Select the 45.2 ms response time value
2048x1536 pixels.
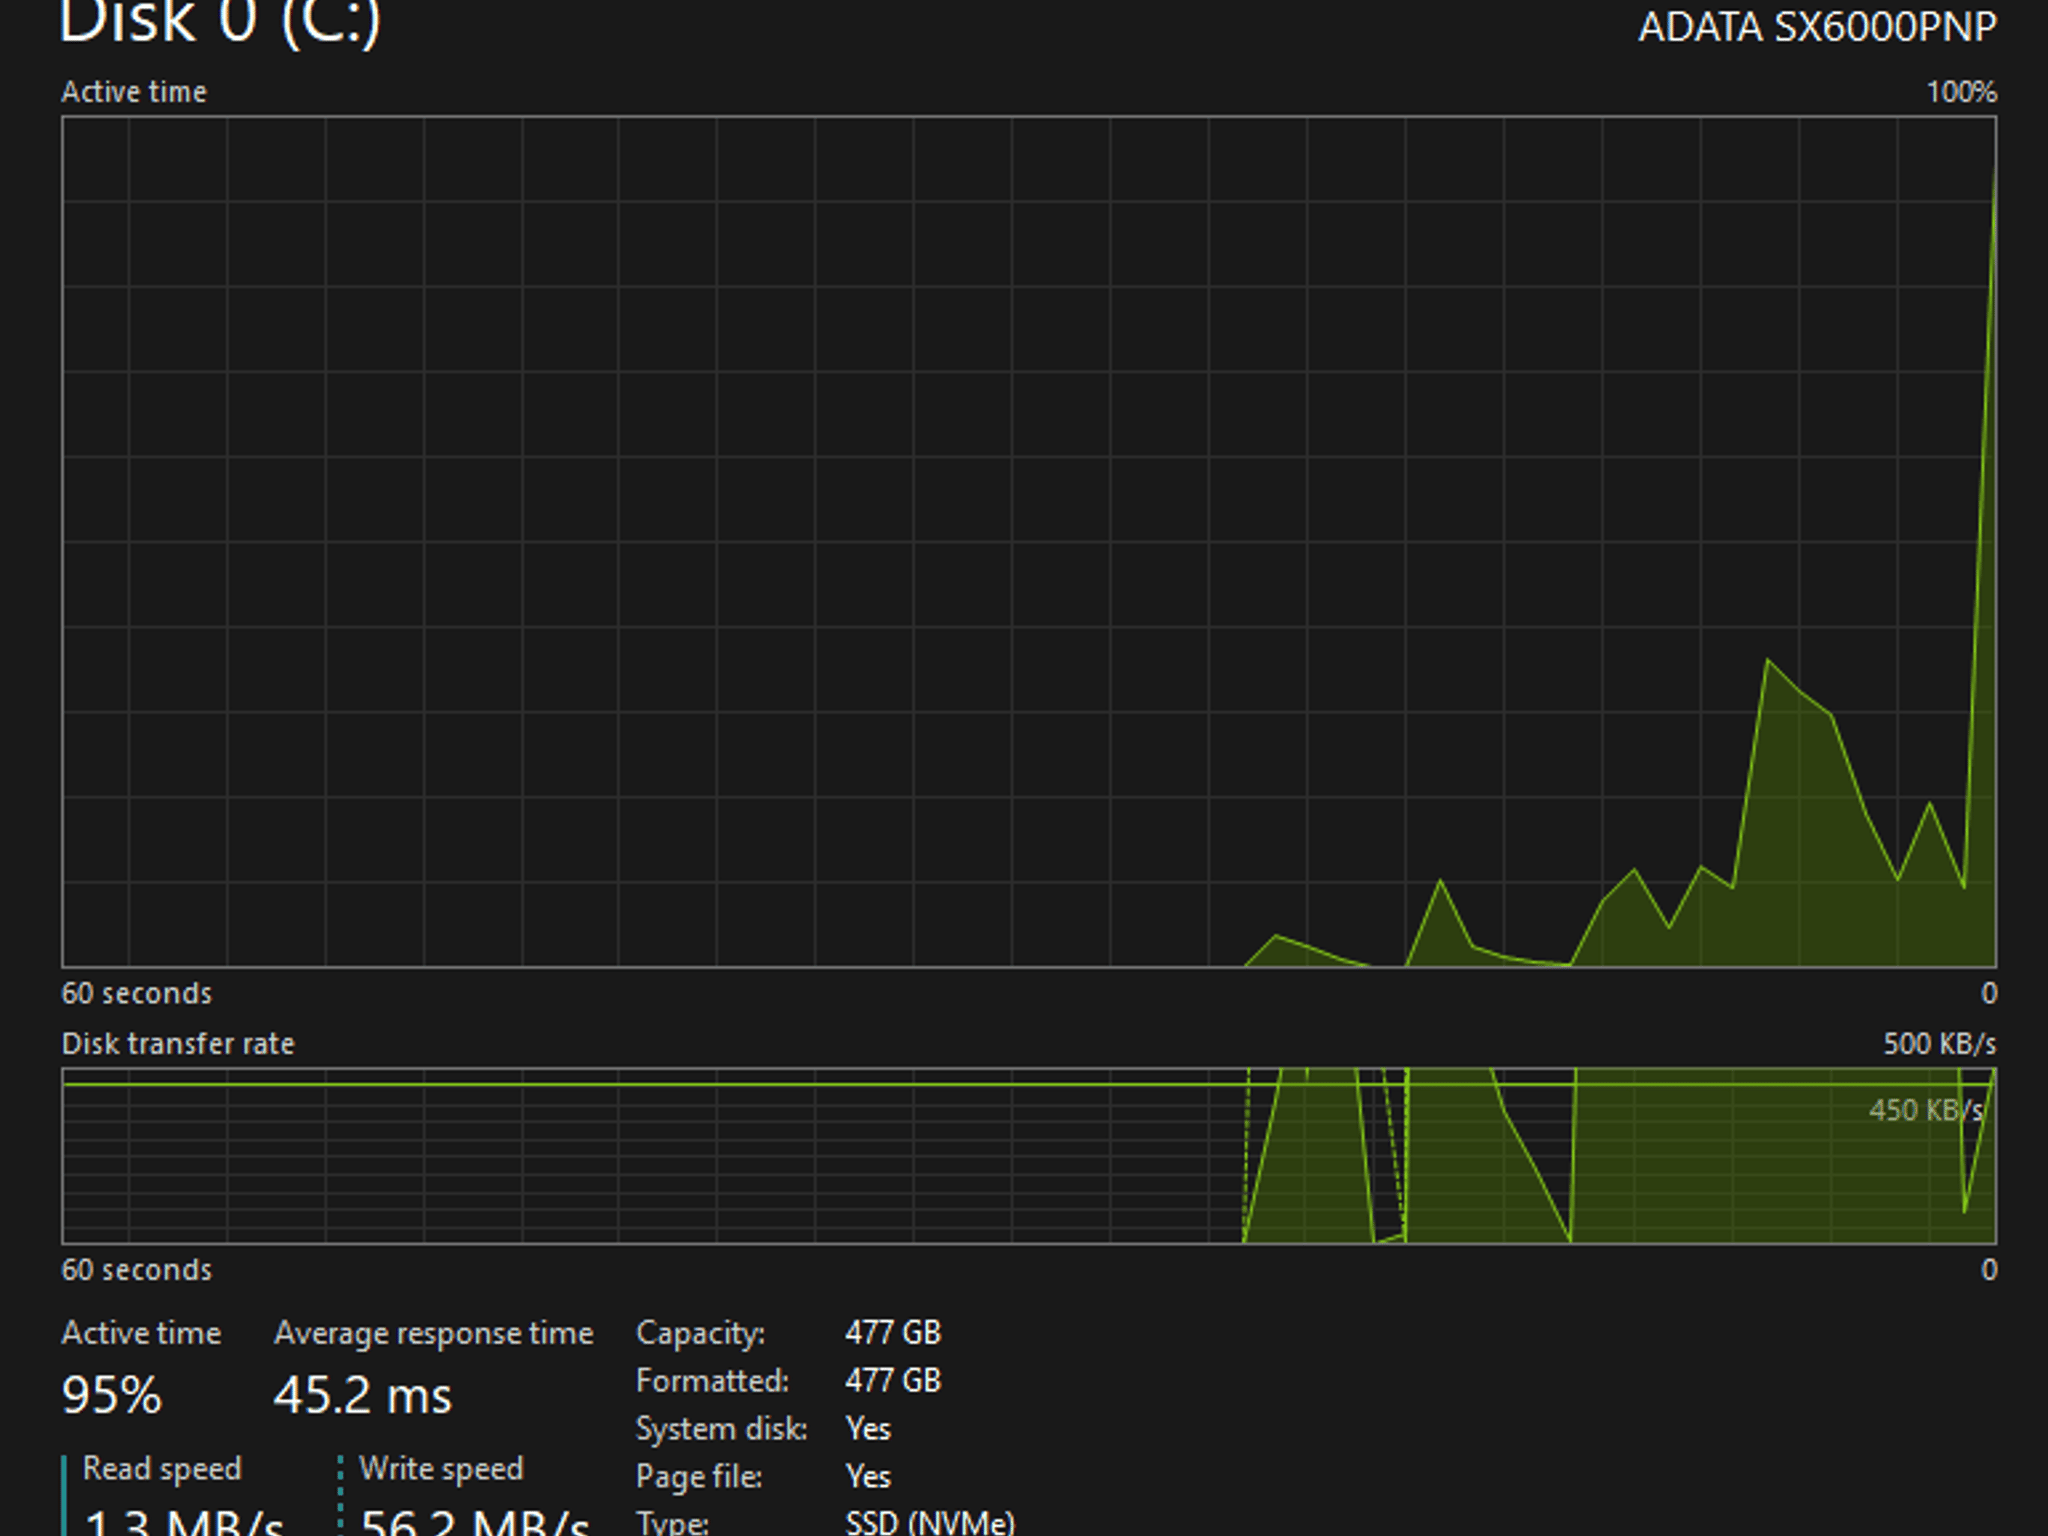pos(363,1395)
